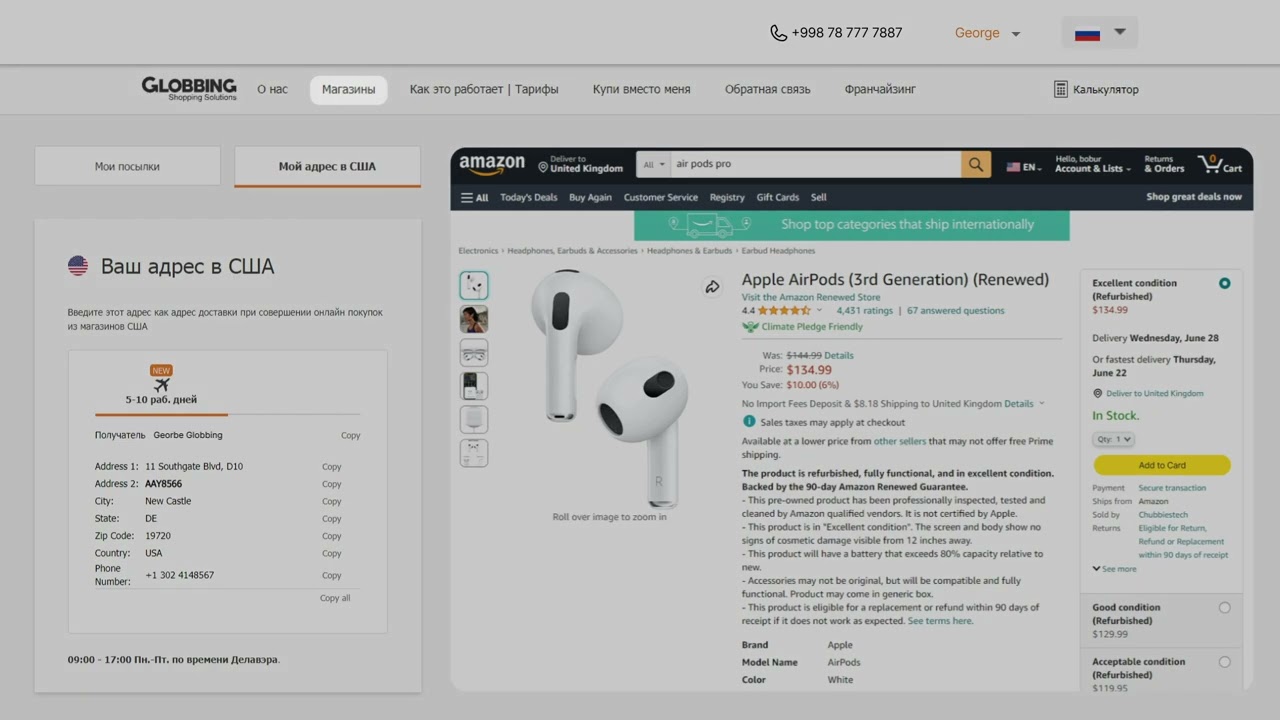Select the Good condition radio button
1280x720 pixels.
pos(1225,608)
